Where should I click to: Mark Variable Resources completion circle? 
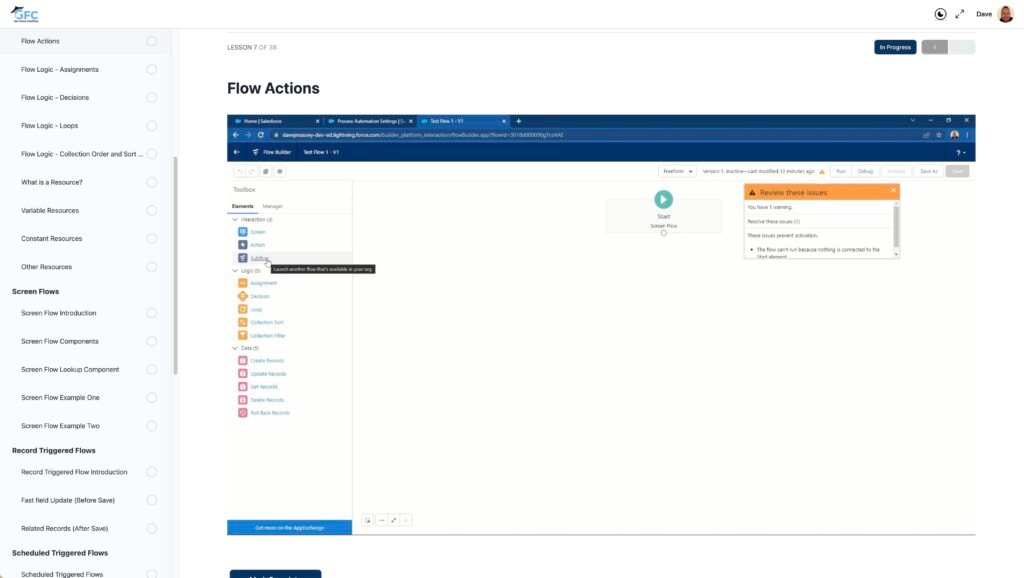(x=152, y=210)
